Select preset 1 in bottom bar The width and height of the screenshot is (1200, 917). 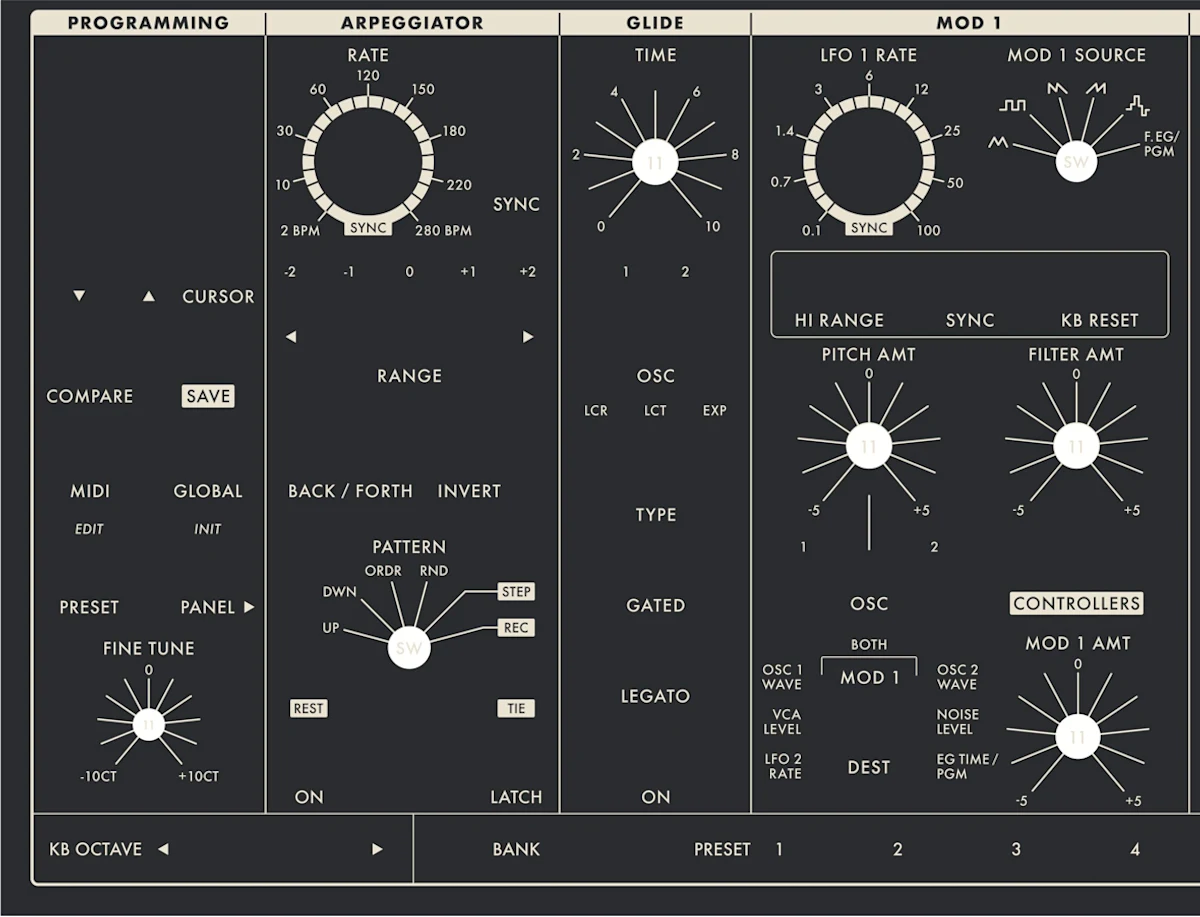click(779, 849)
